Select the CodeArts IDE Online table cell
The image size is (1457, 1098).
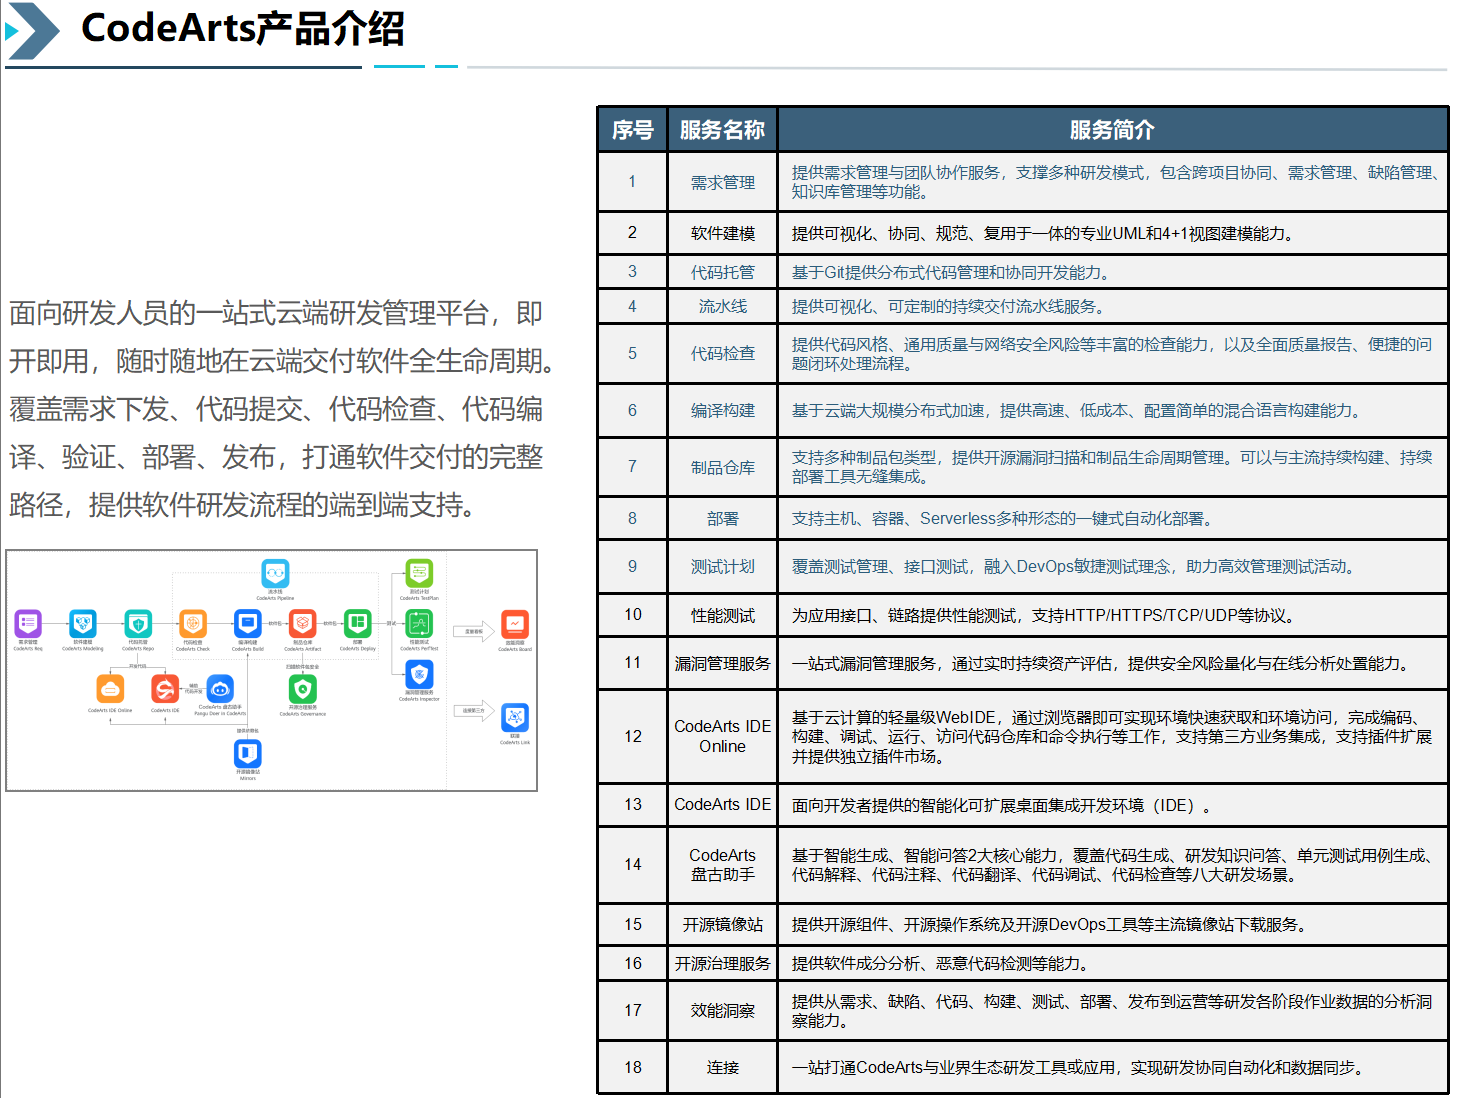(722, 736)
